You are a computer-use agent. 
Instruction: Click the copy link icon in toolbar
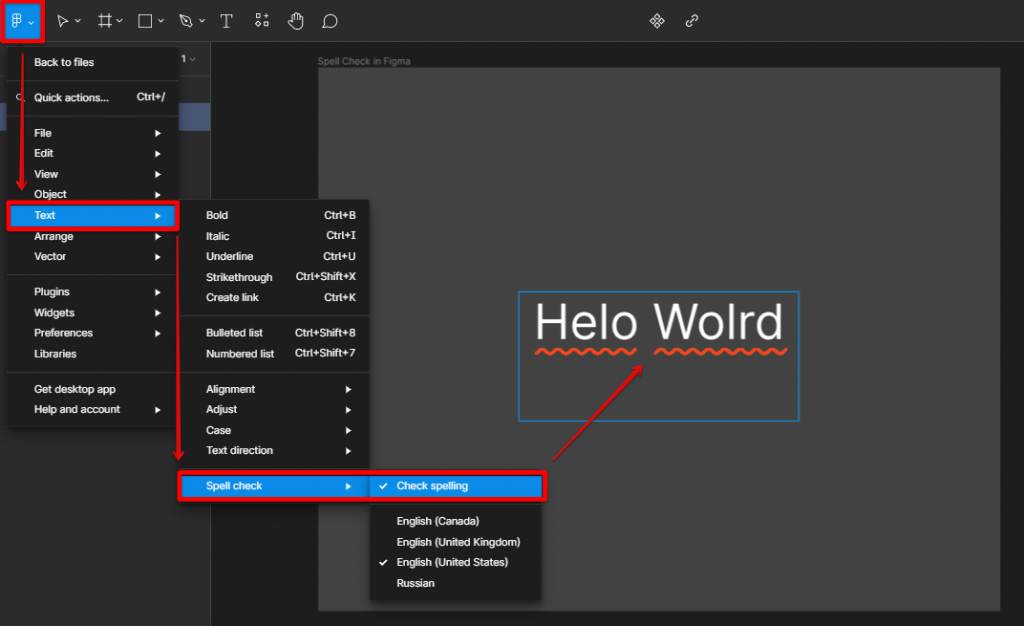692,20
